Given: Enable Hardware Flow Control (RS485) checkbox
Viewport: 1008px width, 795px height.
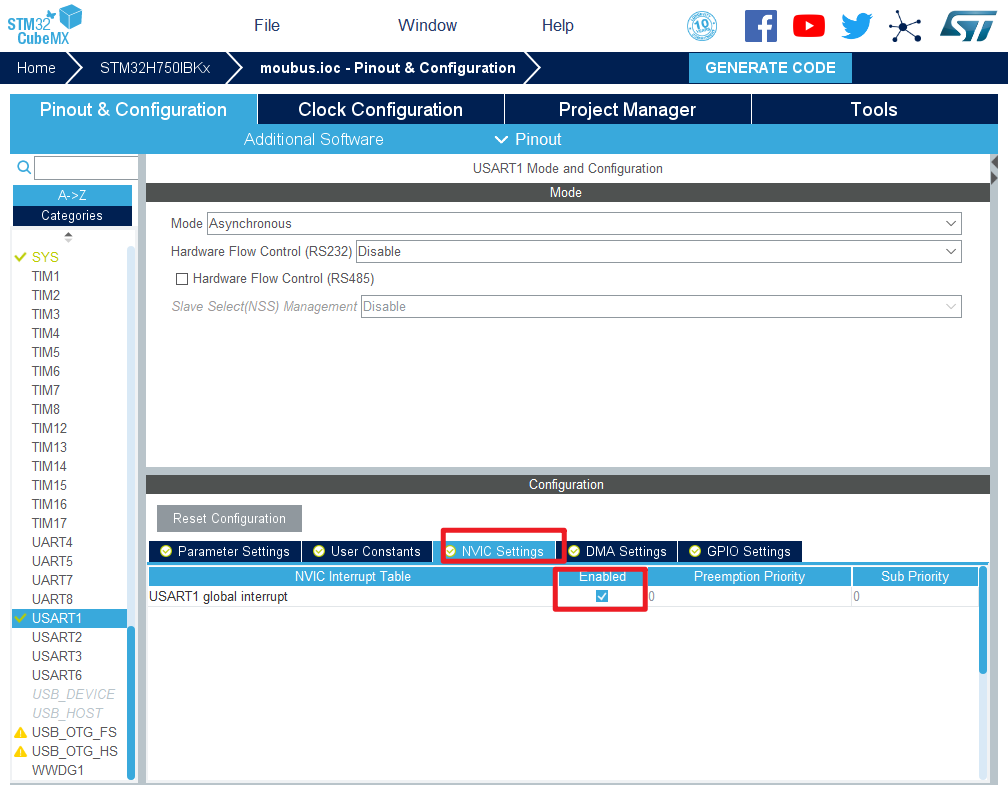Looking at the screenshot, I should pyautogui.click(x=182, y=279).
